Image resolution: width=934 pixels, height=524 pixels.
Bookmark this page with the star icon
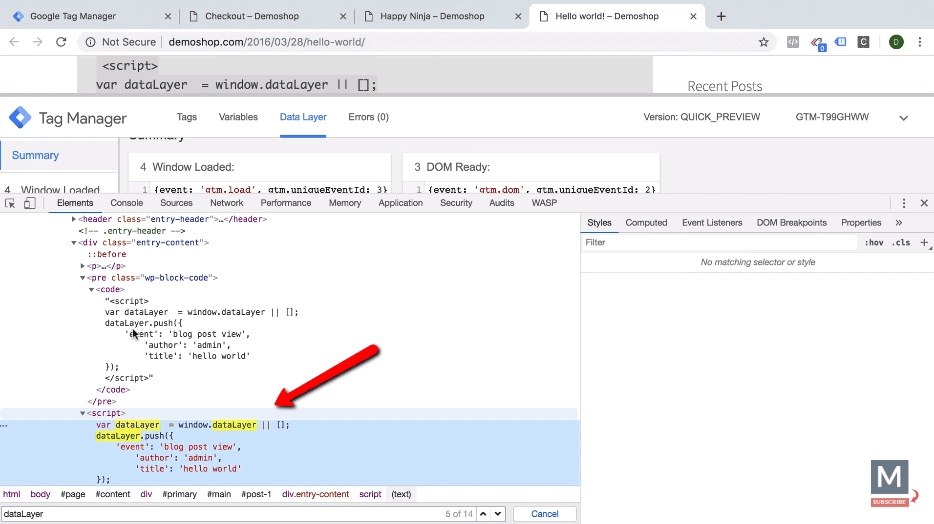[x=764, y=42]
